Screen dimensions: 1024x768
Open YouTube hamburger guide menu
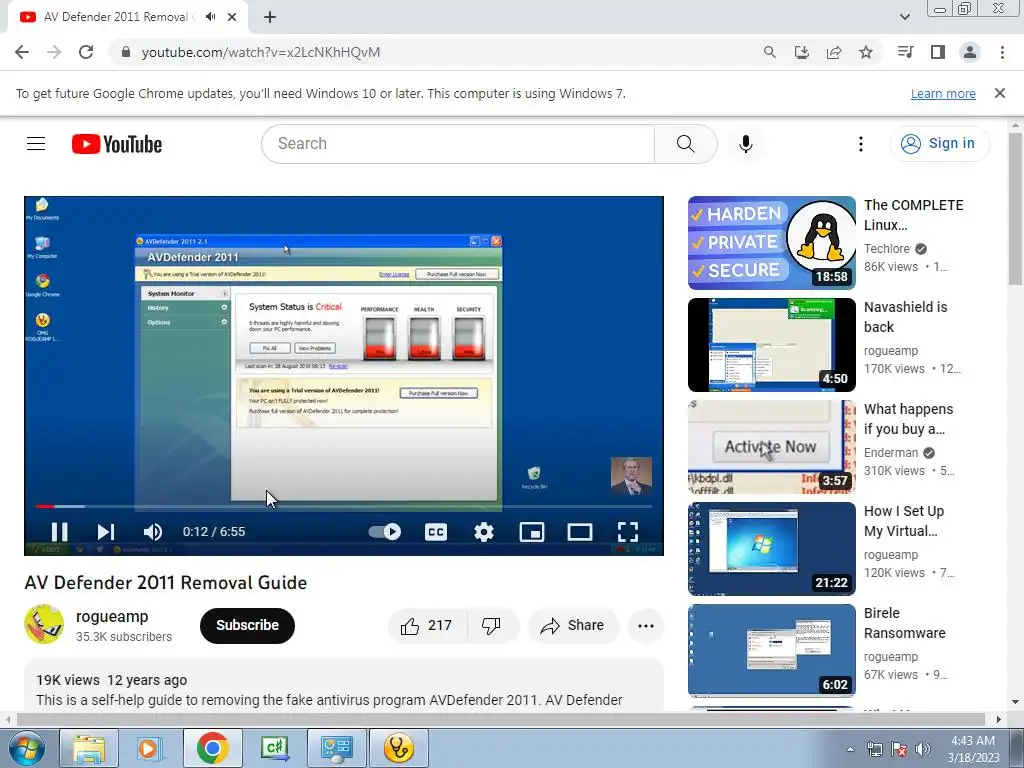[36, 144]
